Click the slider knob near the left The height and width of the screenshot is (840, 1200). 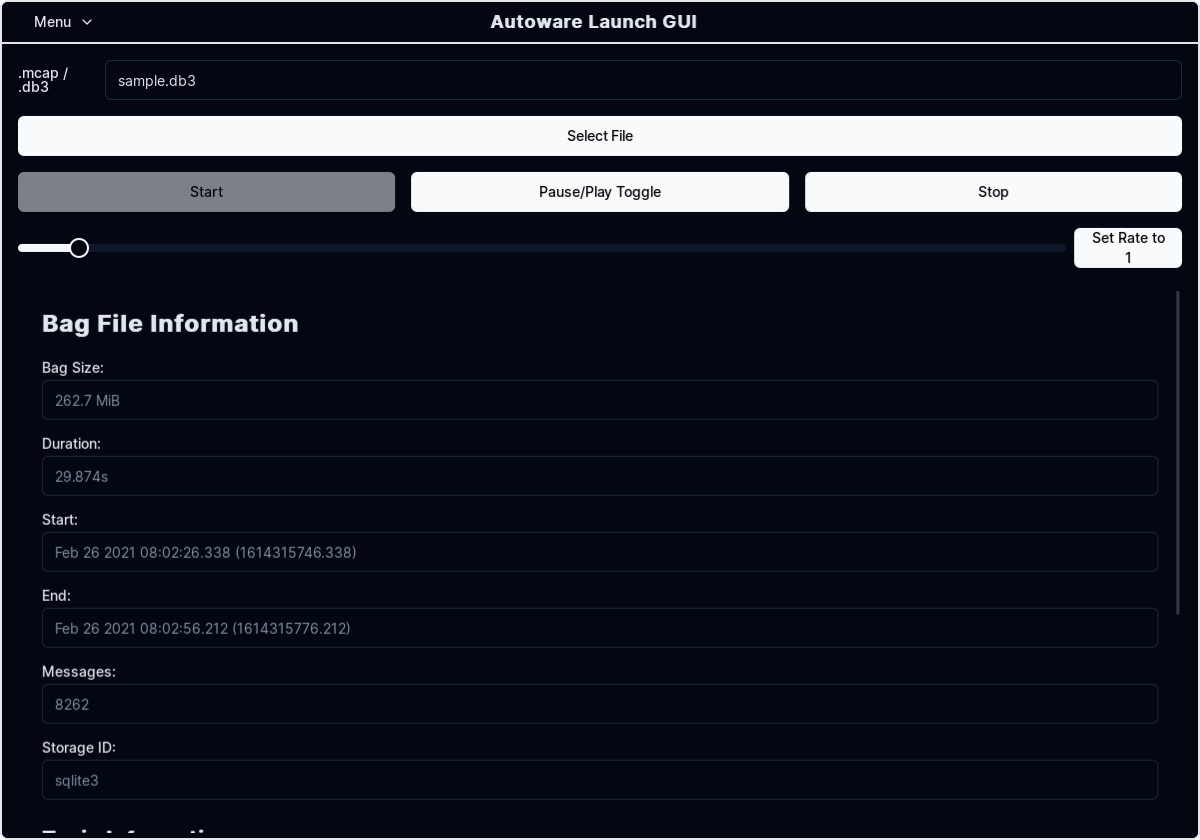pyautogui.click(x=79, y=247)
